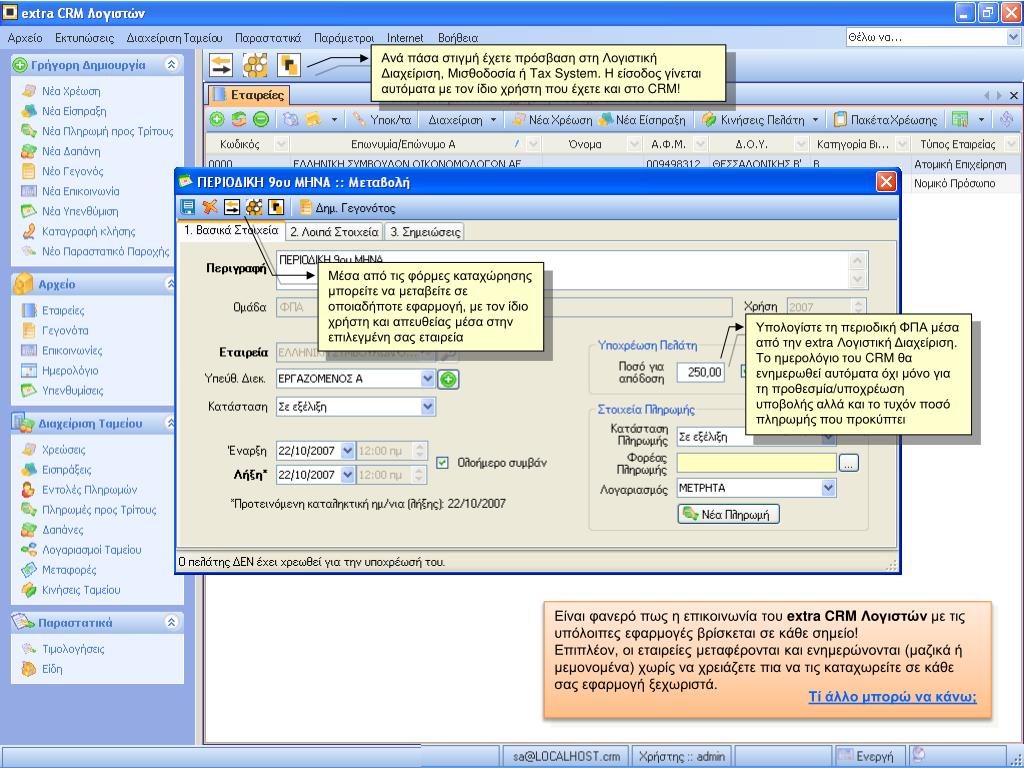1024x768 pixels.
Task: Open Διαχείριση Ταμείου menu
Action: (174, 38)
